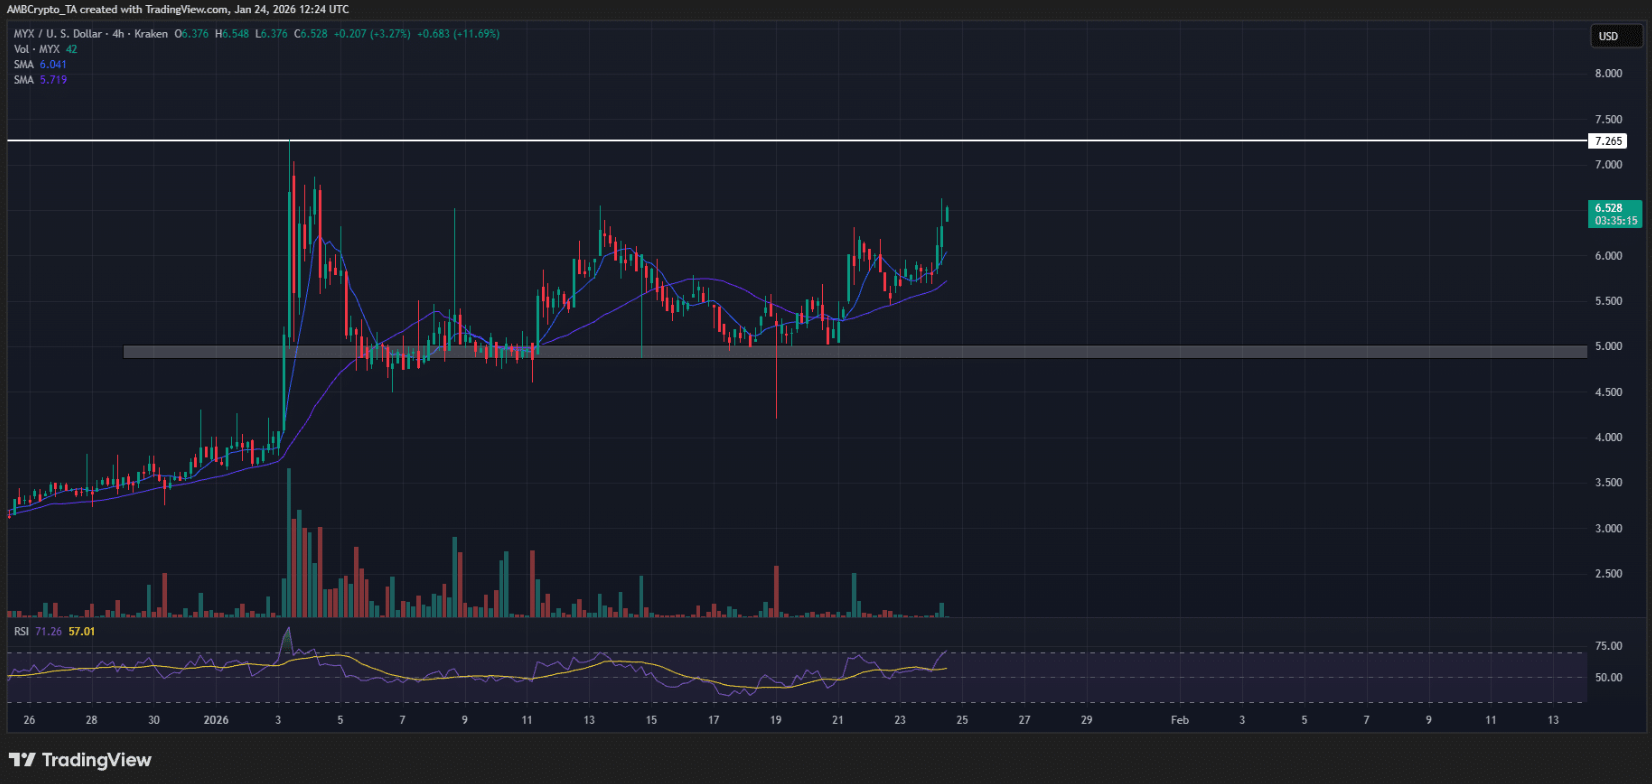
Task: Click the RSI 75.00 scale label
Action: [x=1608, y=646]
